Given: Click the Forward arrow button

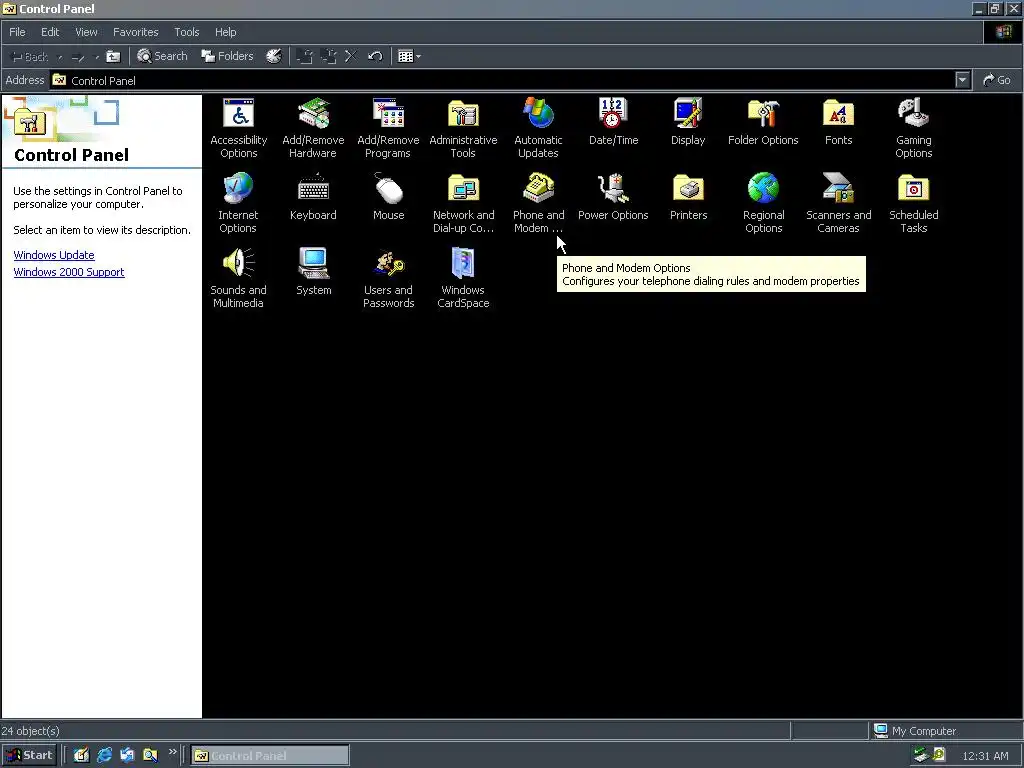Looking at the screenshot, I should pos(78,57).
